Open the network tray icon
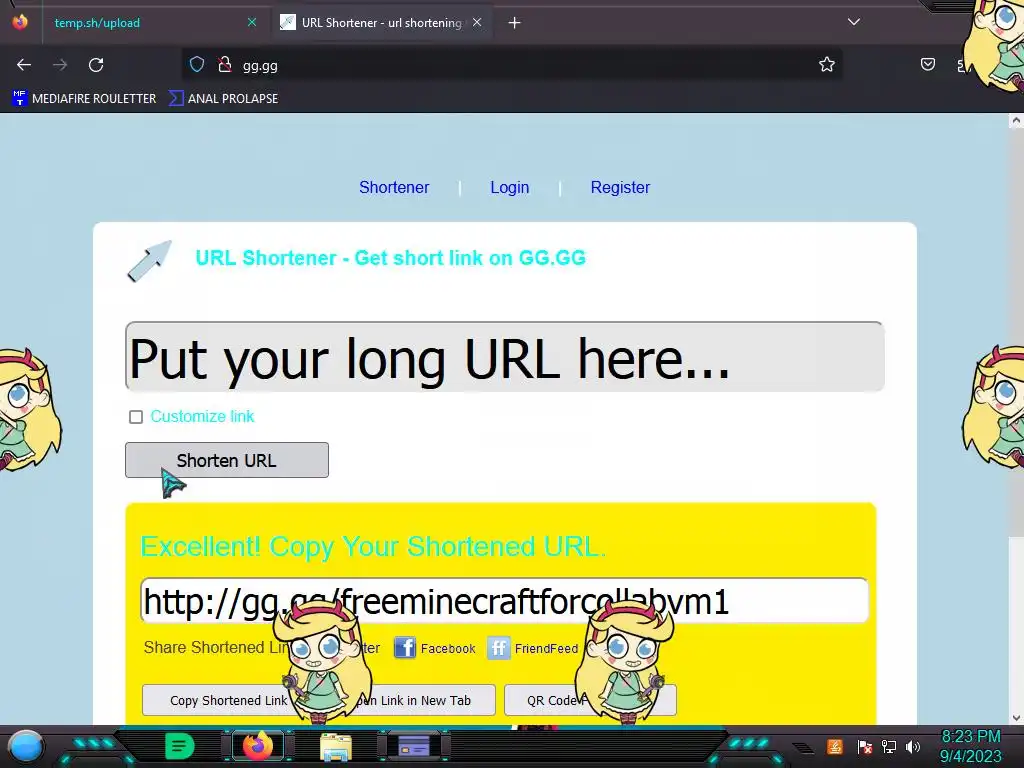1024x768 pixels. pos(889,746)
